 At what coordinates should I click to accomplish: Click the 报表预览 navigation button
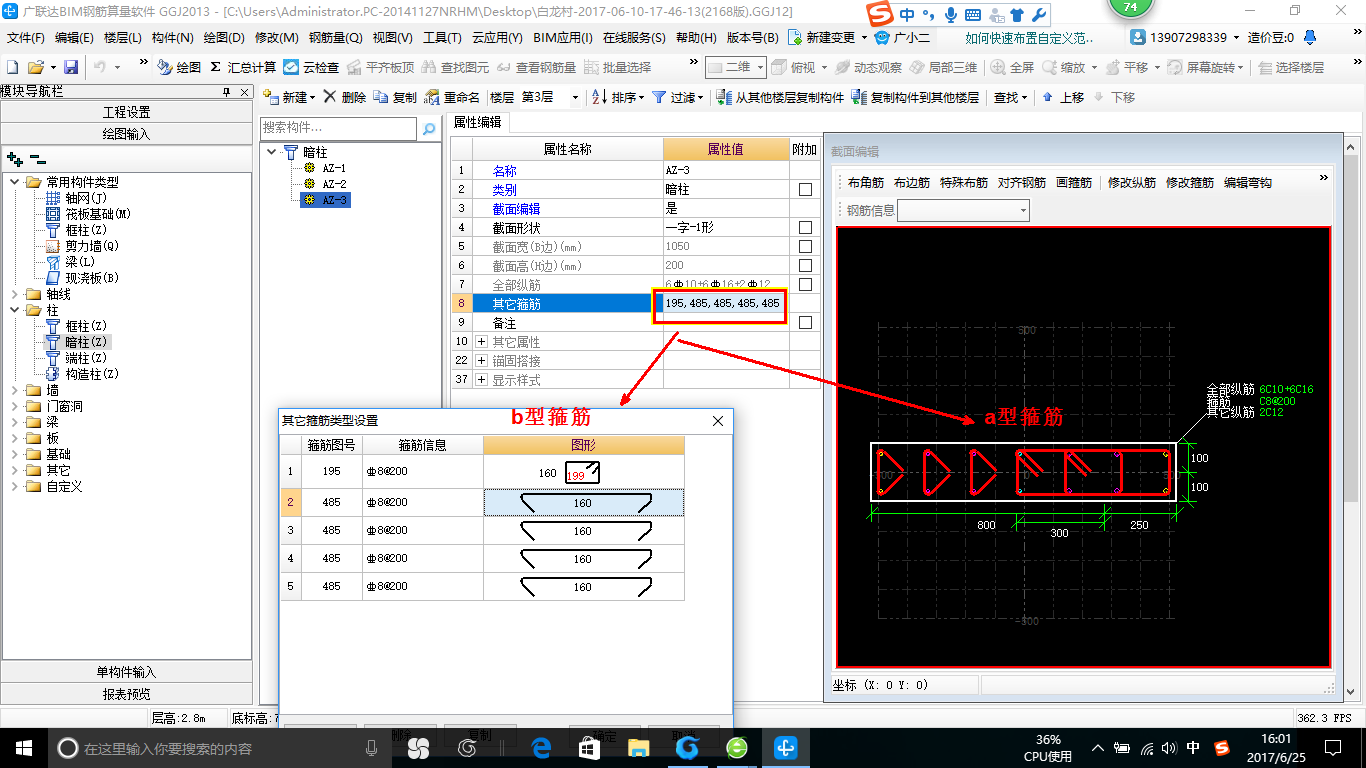[126, 693]
